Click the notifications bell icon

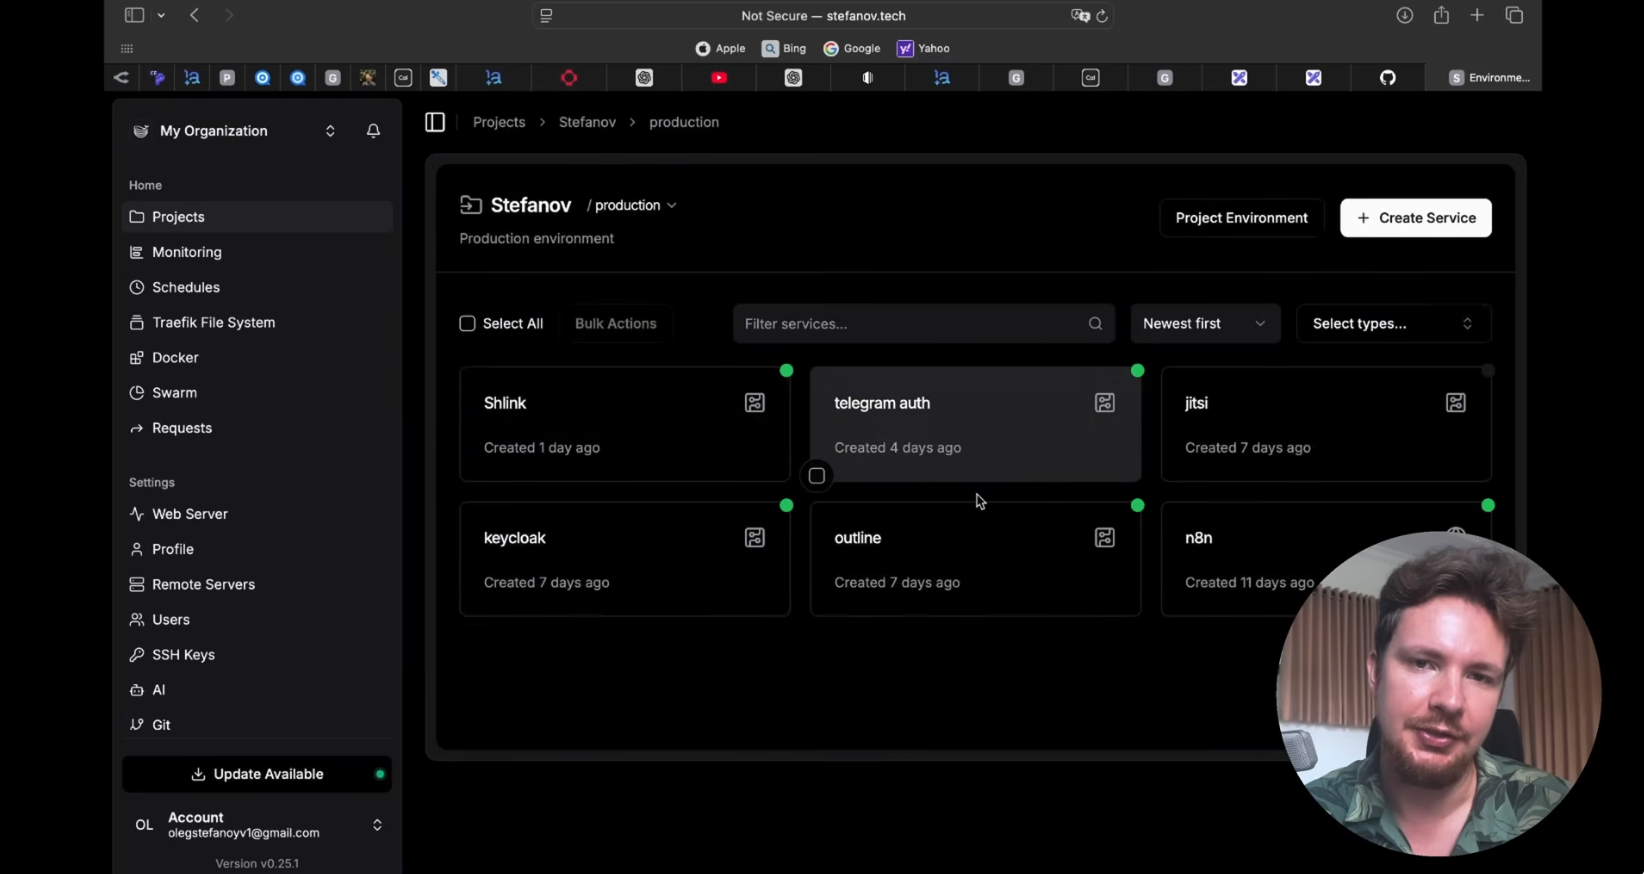tap(373, 131)
